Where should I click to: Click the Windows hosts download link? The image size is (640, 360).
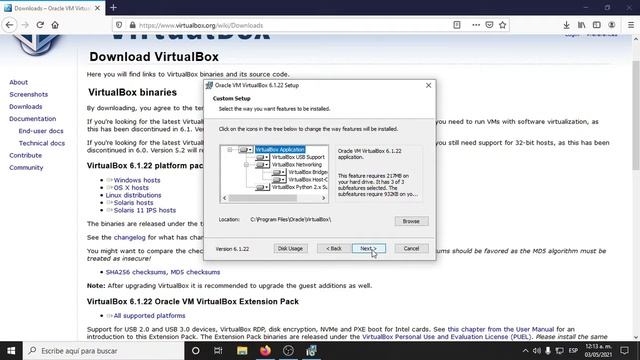pyautogui.click(x=137, y=180)
